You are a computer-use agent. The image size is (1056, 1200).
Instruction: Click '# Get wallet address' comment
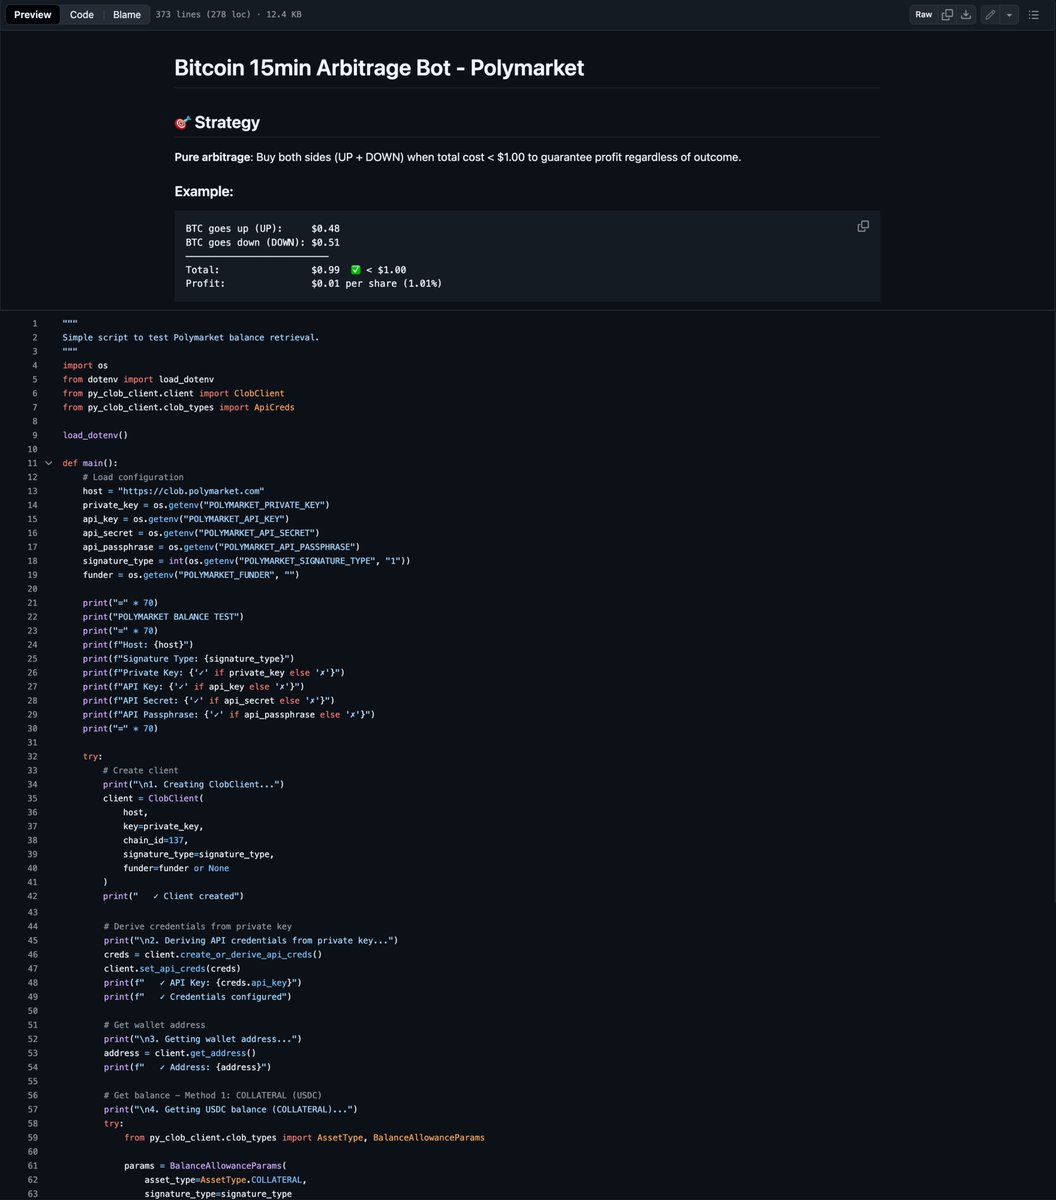point(154,1025)
